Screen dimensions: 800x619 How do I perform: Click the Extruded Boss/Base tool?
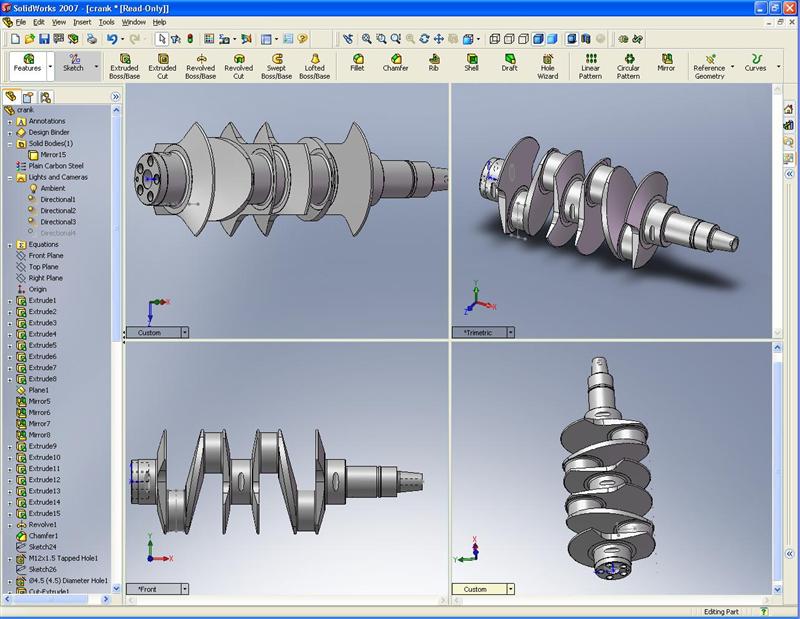click(124, 66)
